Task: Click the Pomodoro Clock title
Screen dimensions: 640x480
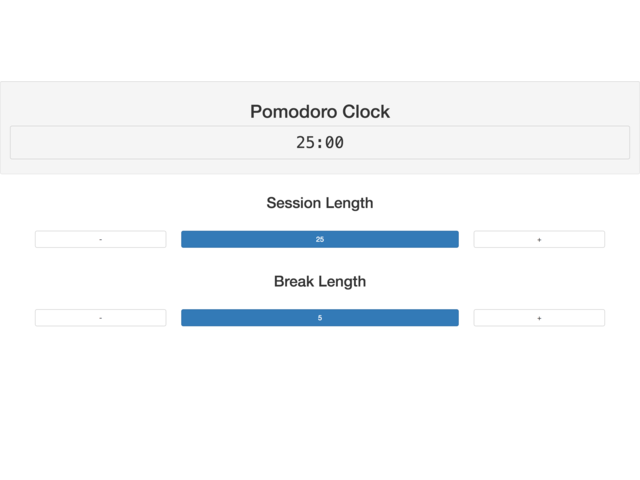Action: click(x=320, y=111)
